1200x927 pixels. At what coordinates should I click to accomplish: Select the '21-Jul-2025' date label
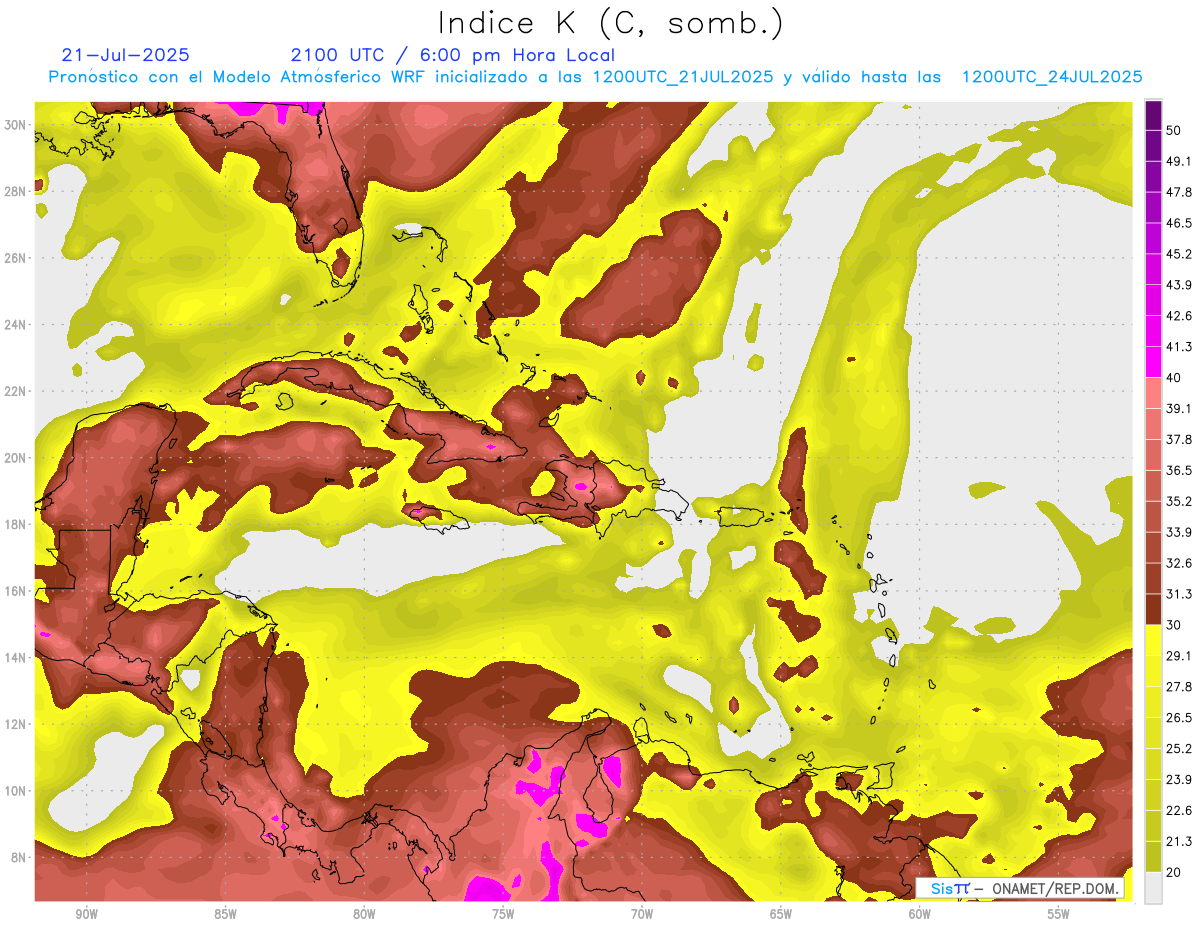coord(125,55)
